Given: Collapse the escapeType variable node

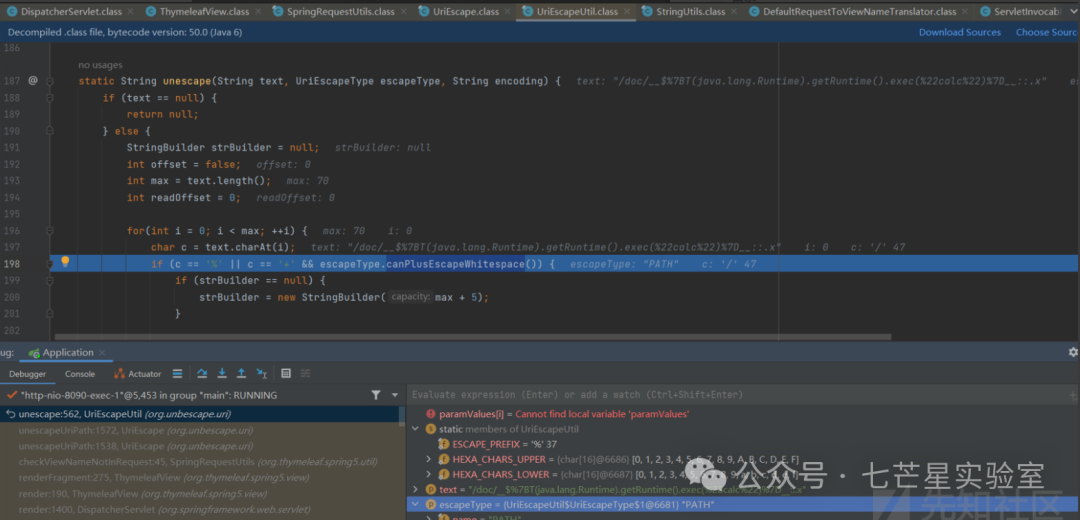Looking at the screenshot, I should pos(415,505).
